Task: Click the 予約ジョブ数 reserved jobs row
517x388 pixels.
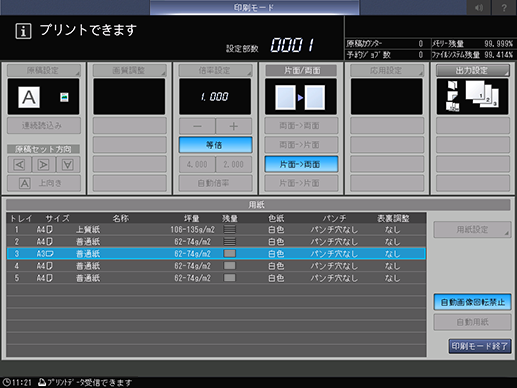Action: pyautogui.click(x=385, y=55)
